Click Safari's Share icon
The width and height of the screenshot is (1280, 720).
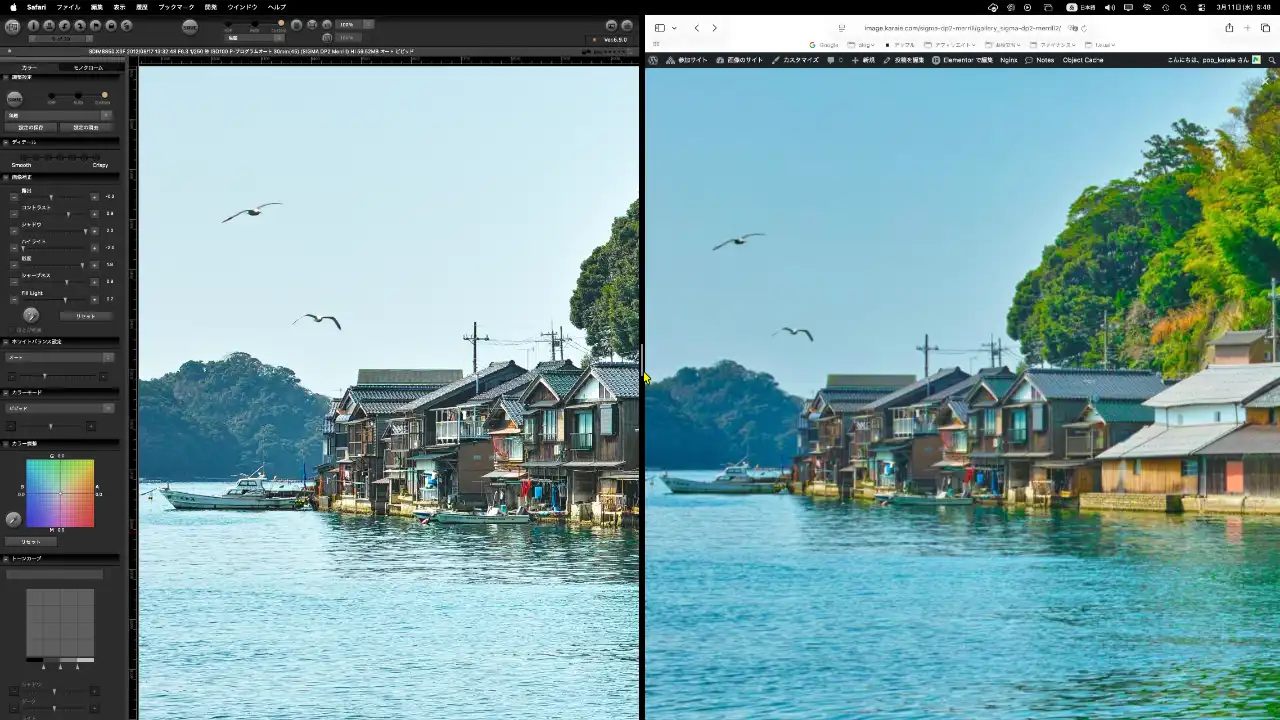pos(1229,28)
